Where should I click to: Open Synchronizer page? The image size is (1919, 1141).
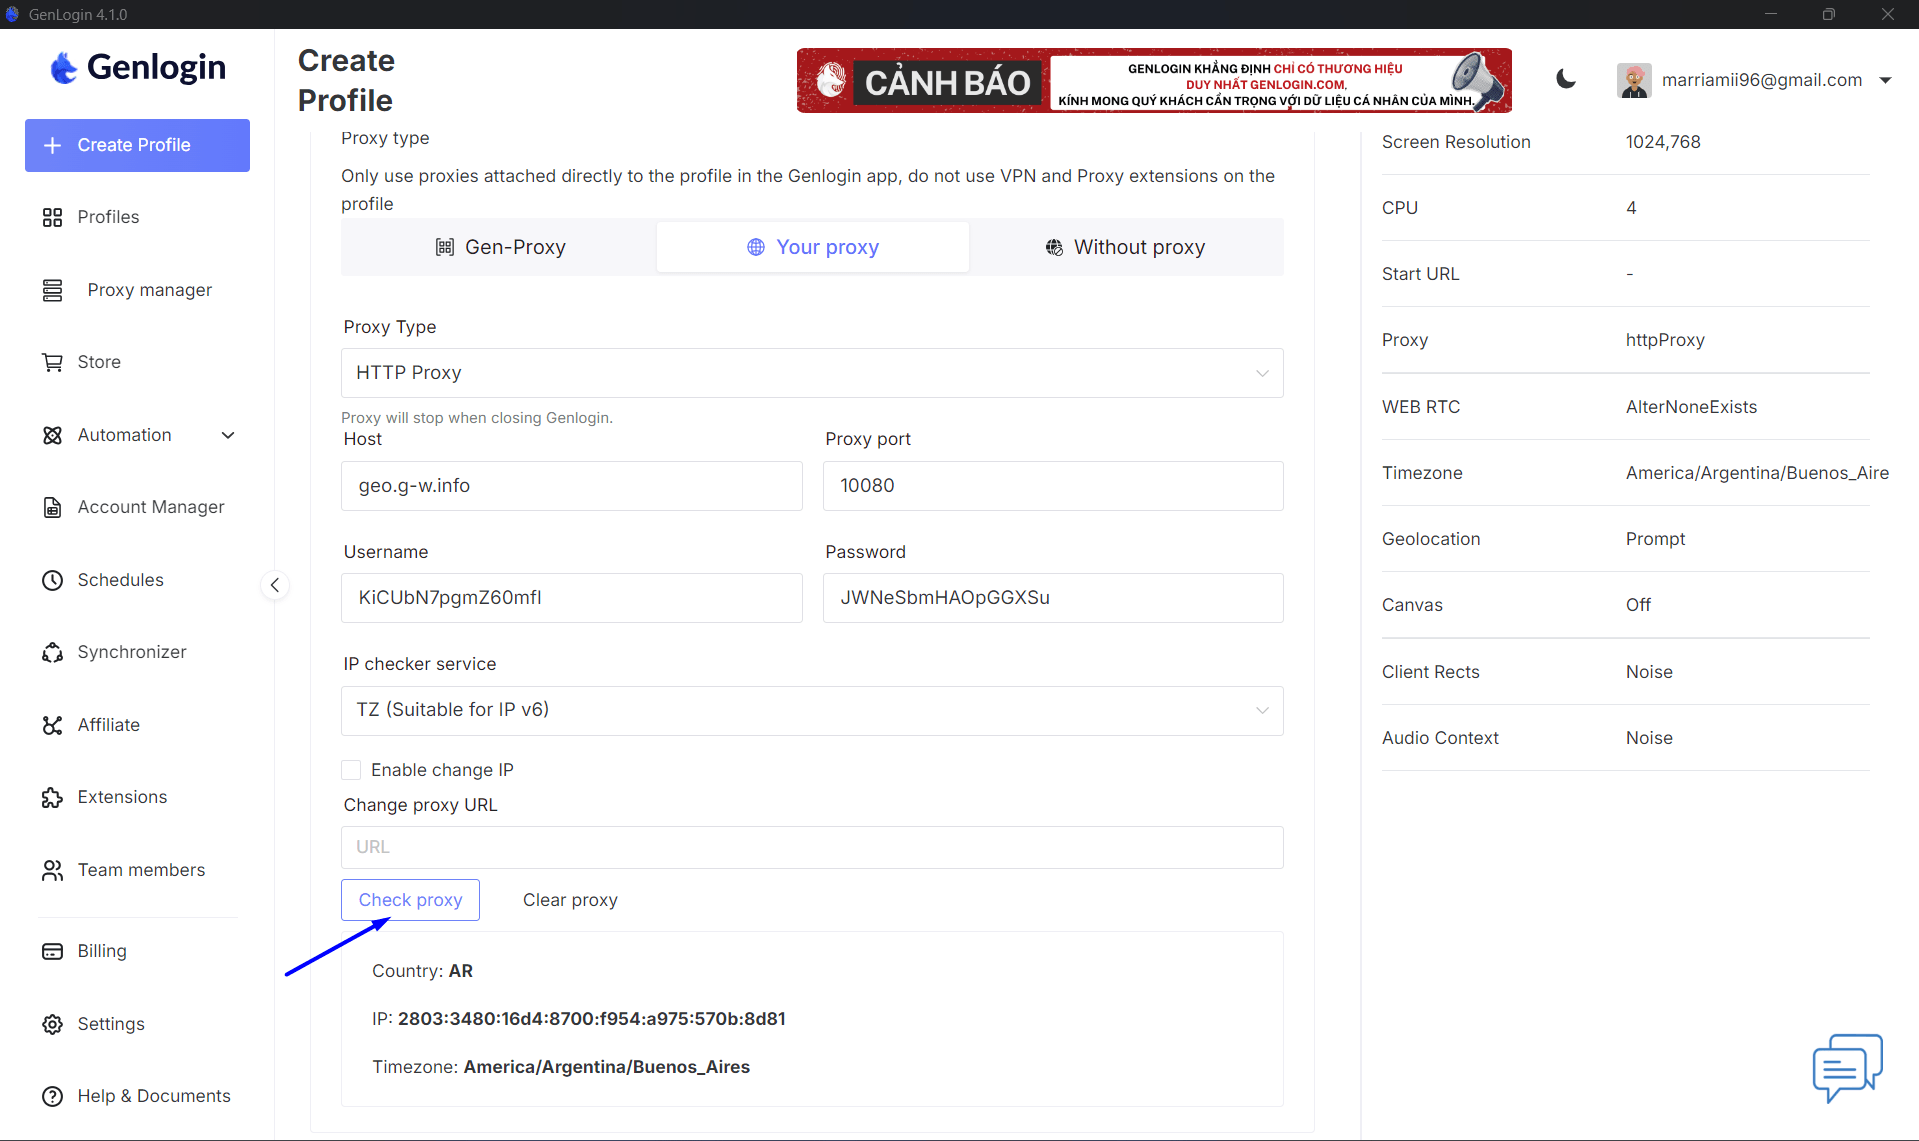tap(132, 652)
